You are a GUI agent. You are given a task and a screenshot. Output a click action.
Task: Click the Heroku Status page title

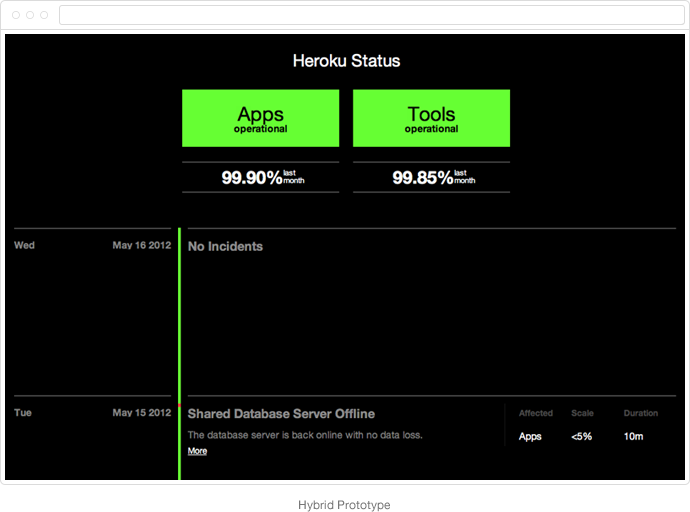(x=346, y=61)
